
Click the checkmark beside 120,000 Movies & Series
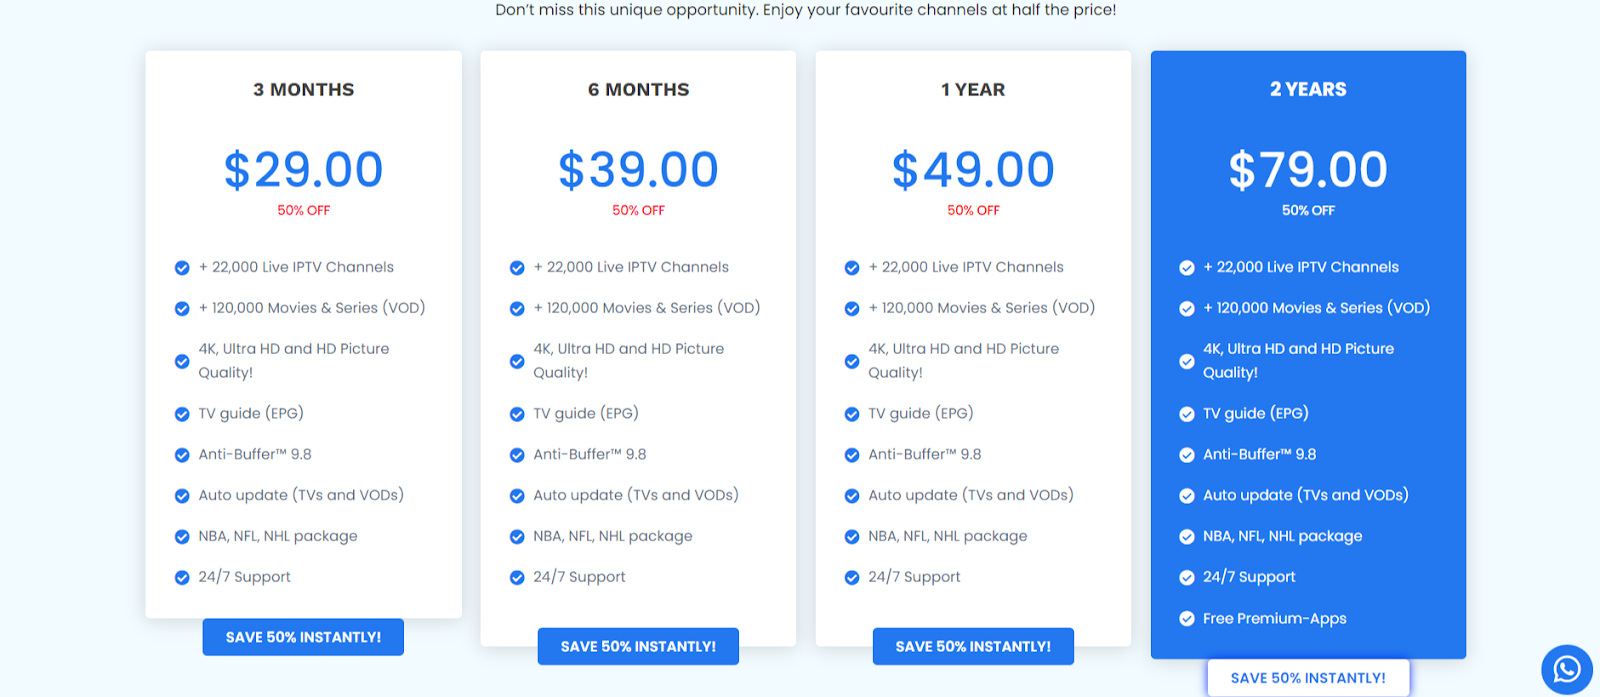point(182,308)
